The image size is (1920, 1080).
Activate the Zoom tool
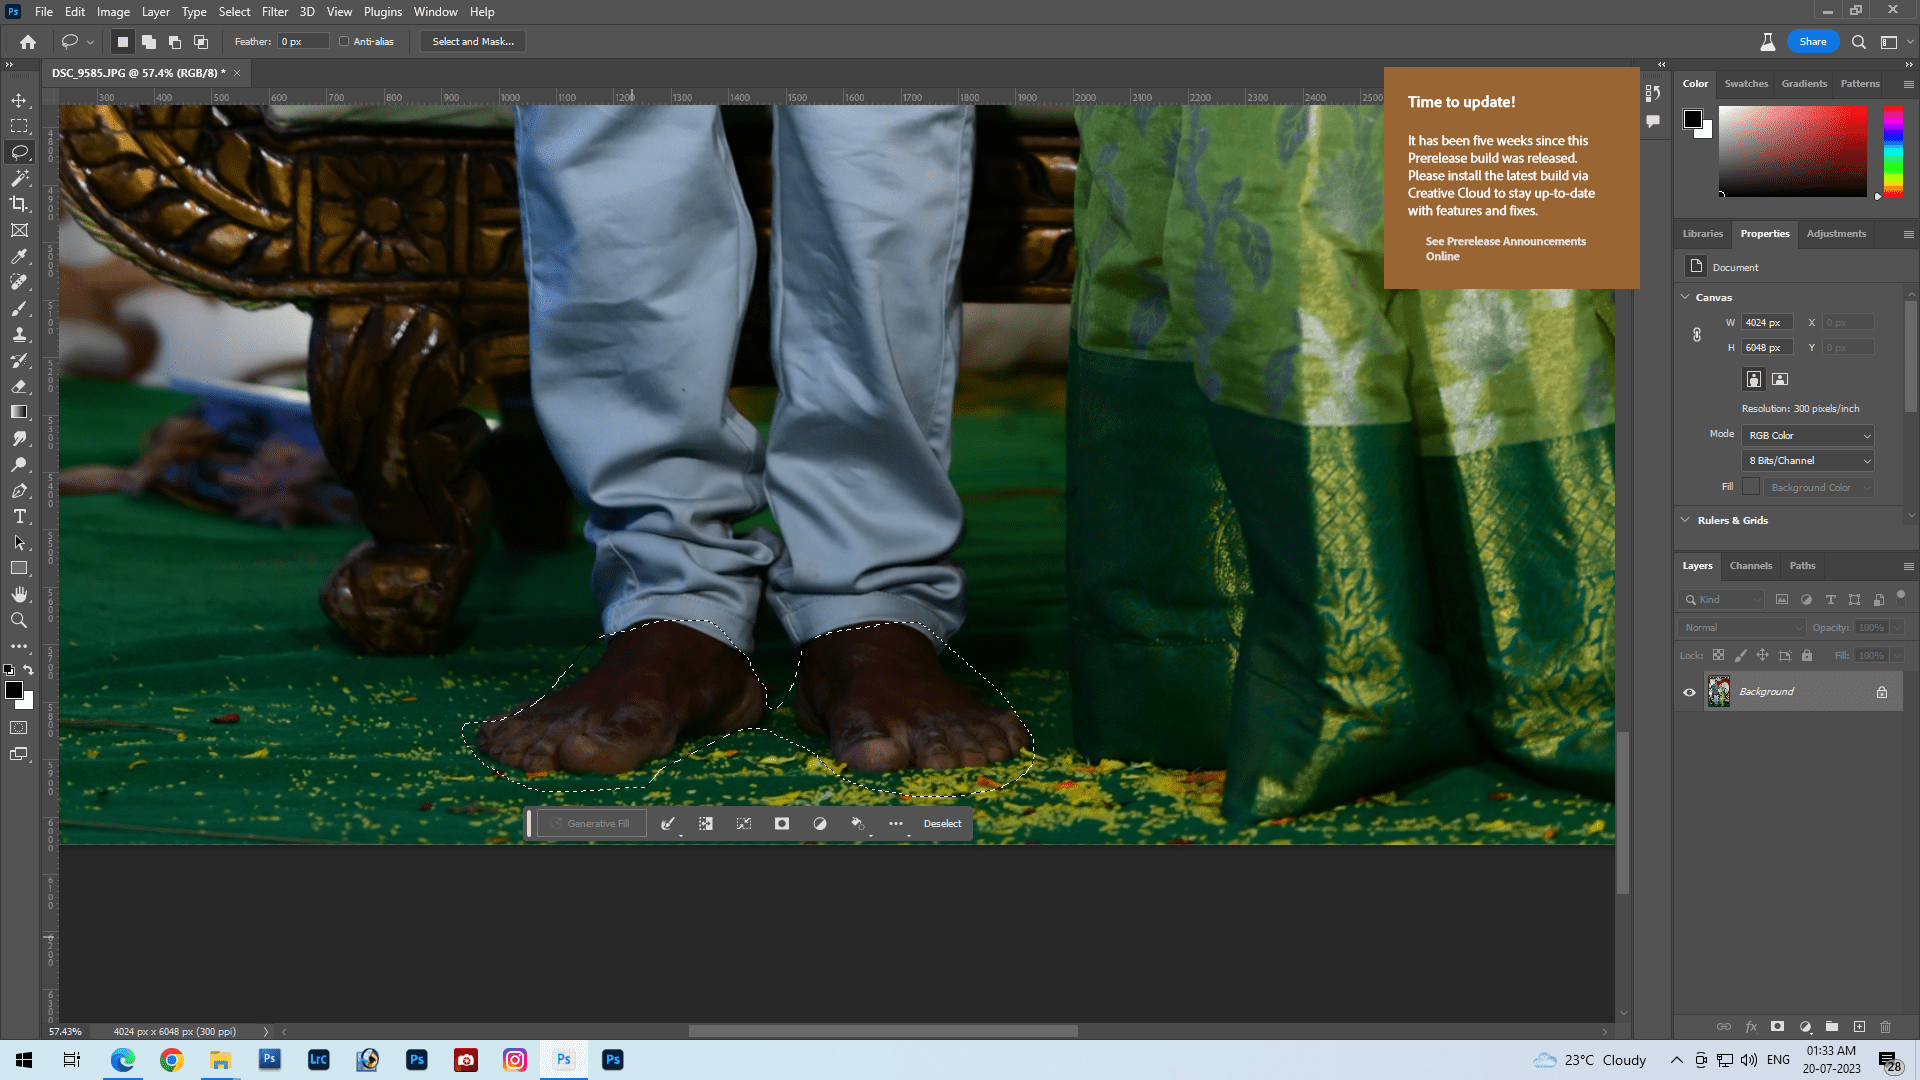20,620
